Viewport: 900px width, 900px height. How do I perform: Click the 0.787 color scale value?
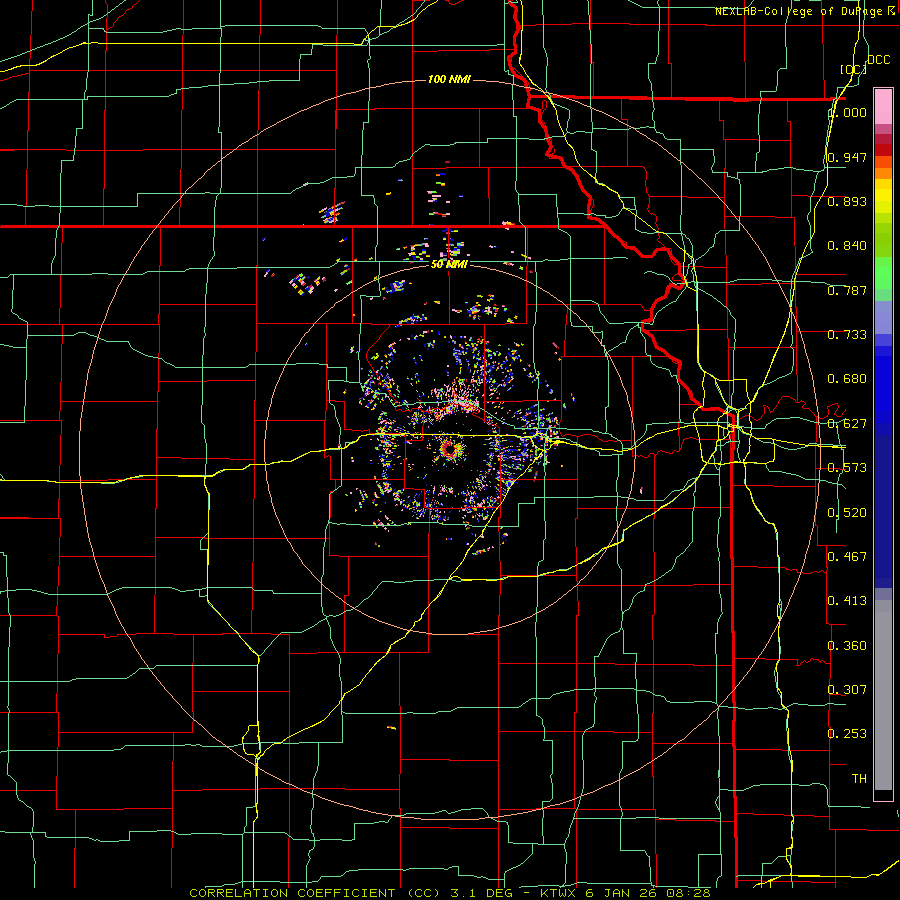(847, 290)
